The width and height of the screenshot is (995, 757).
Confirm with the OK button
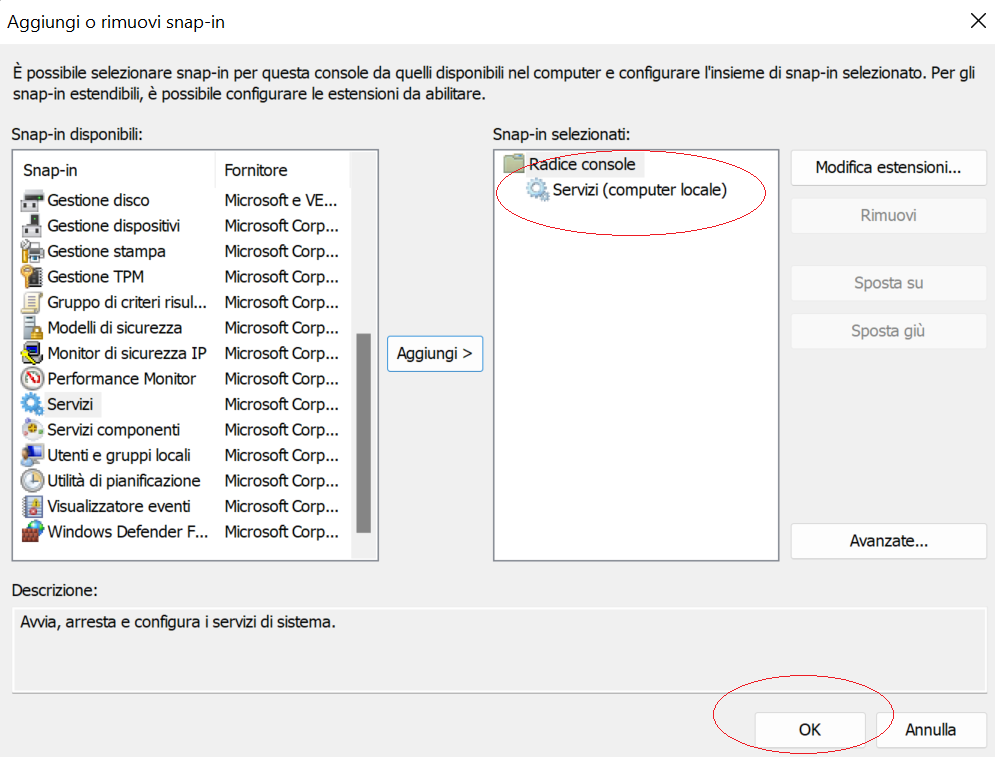[810, 730]
